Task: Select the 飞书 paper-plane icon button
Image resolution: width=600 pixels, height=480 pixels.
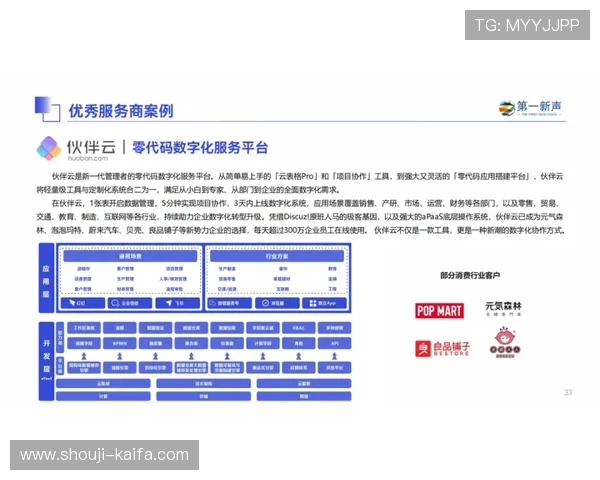Action: [x=178, y=303]
